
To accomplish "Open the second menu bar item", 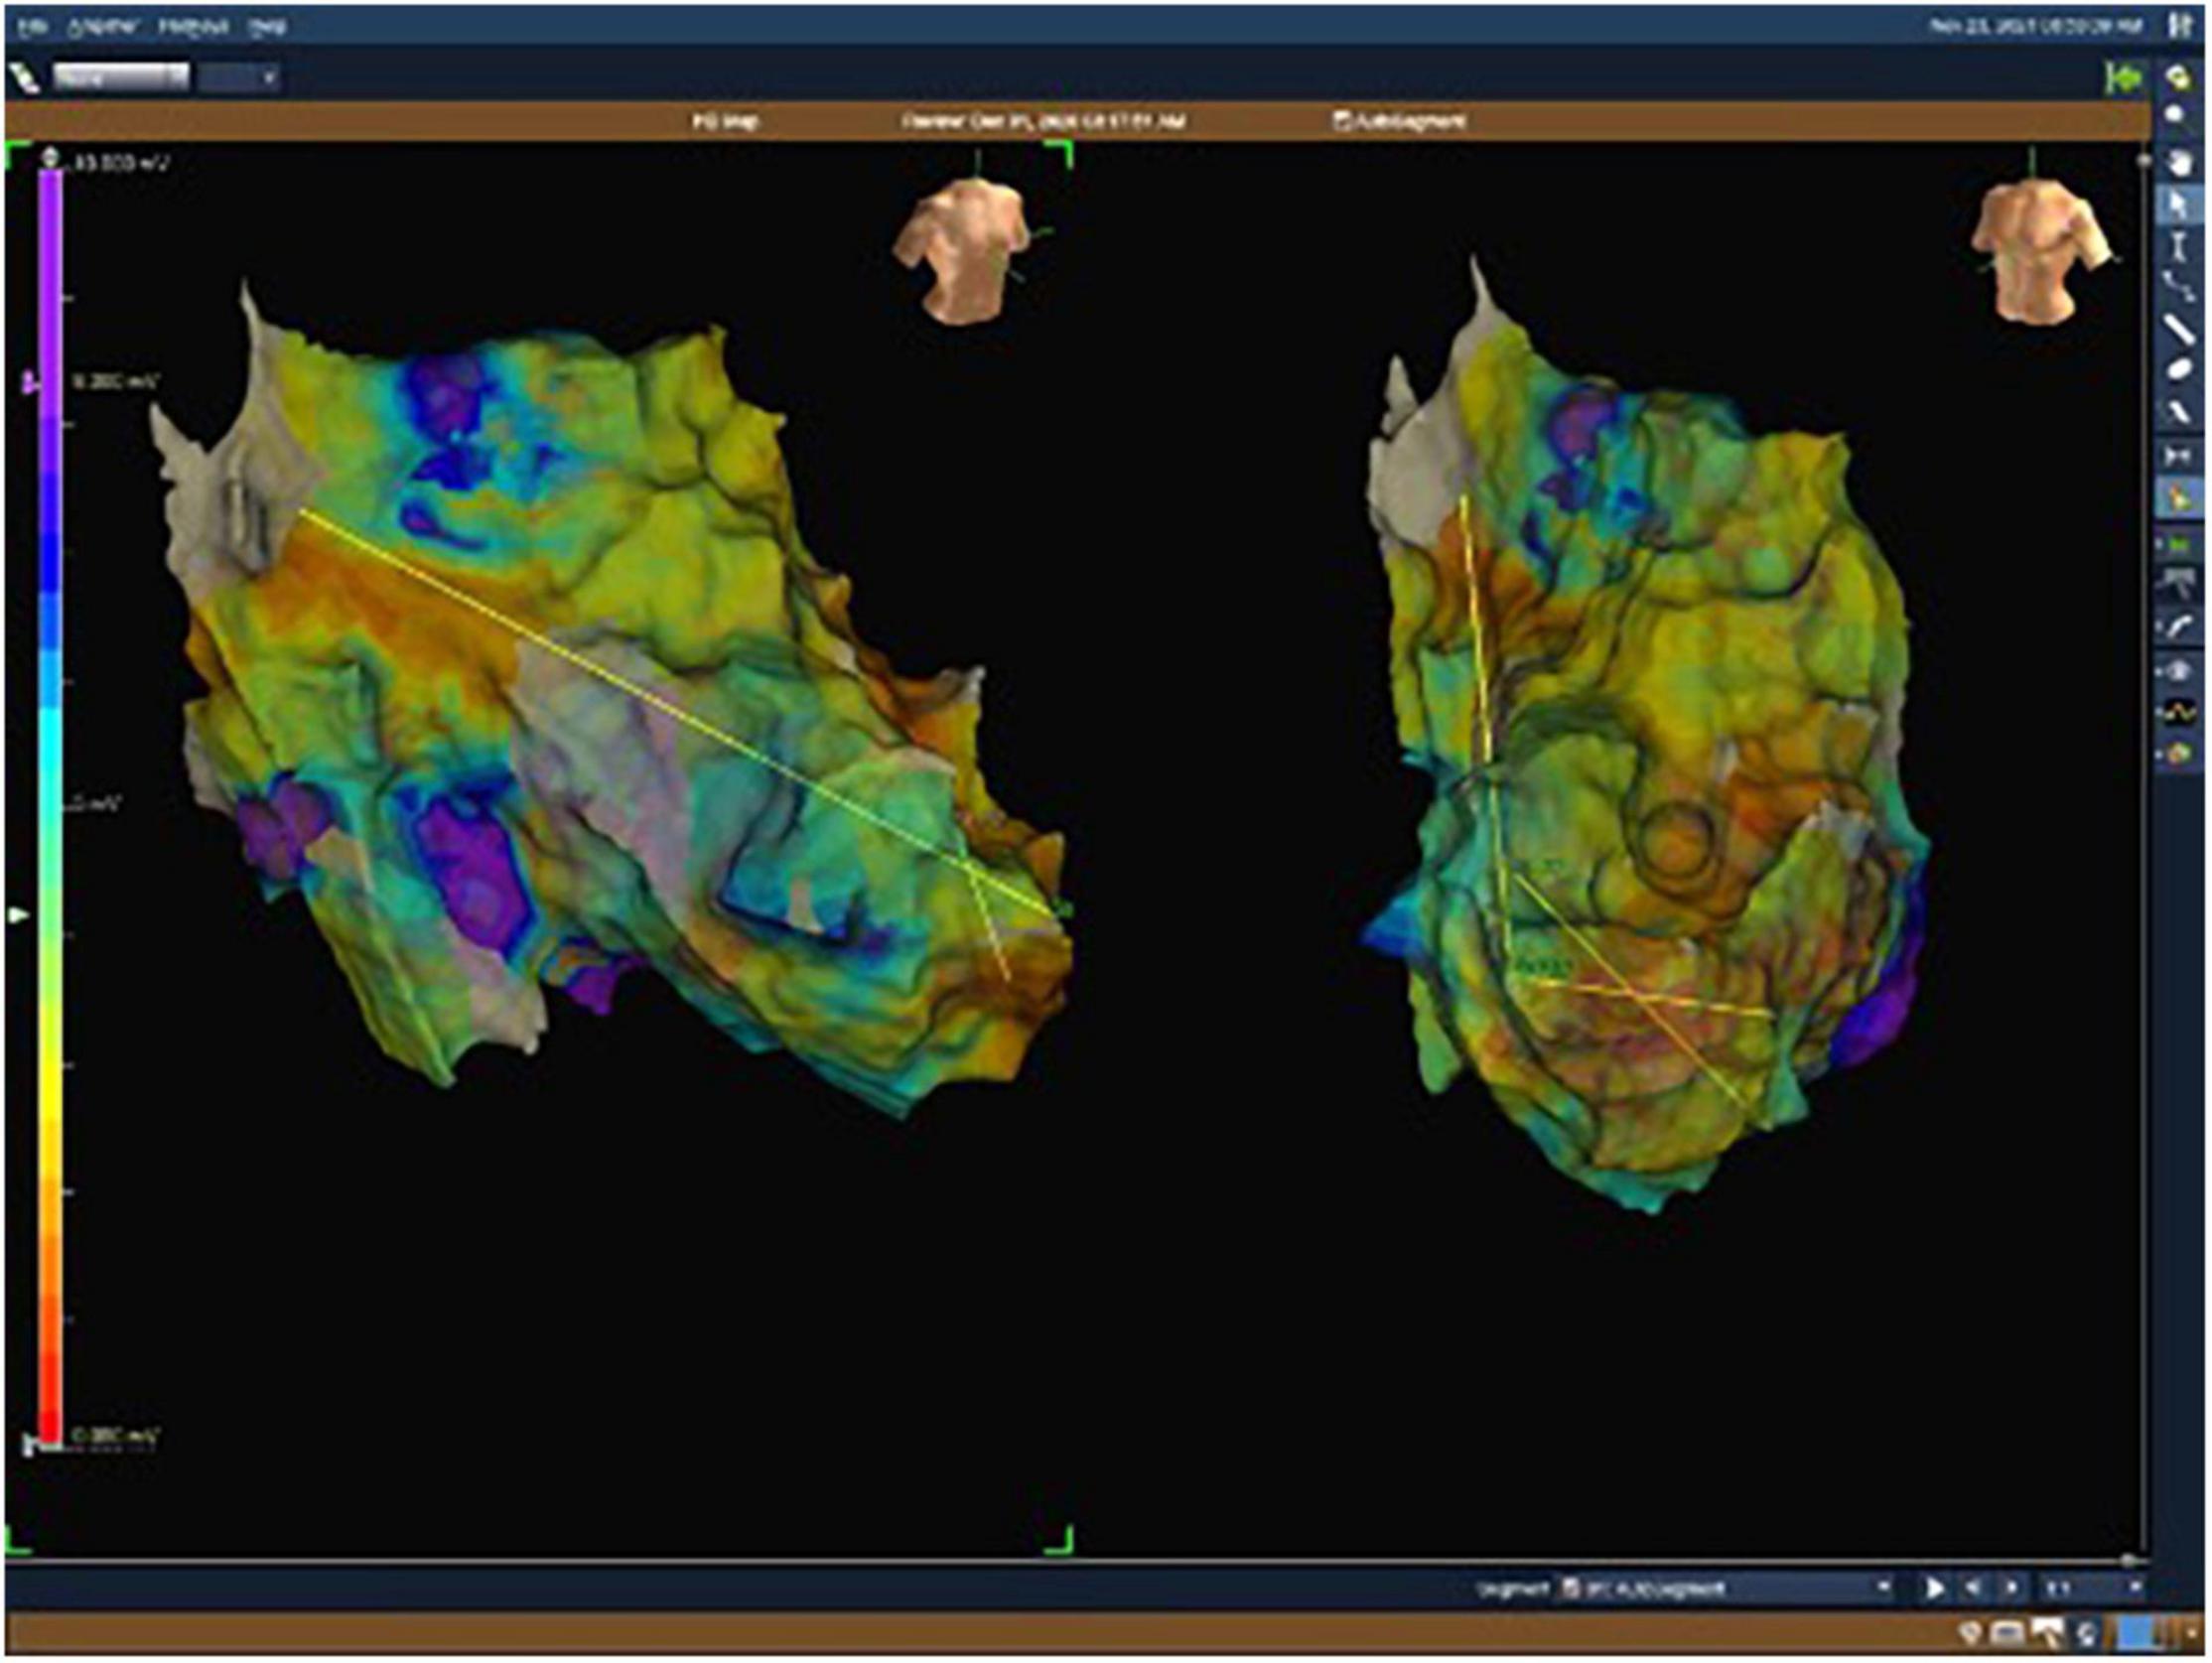I will click(104, 26).
